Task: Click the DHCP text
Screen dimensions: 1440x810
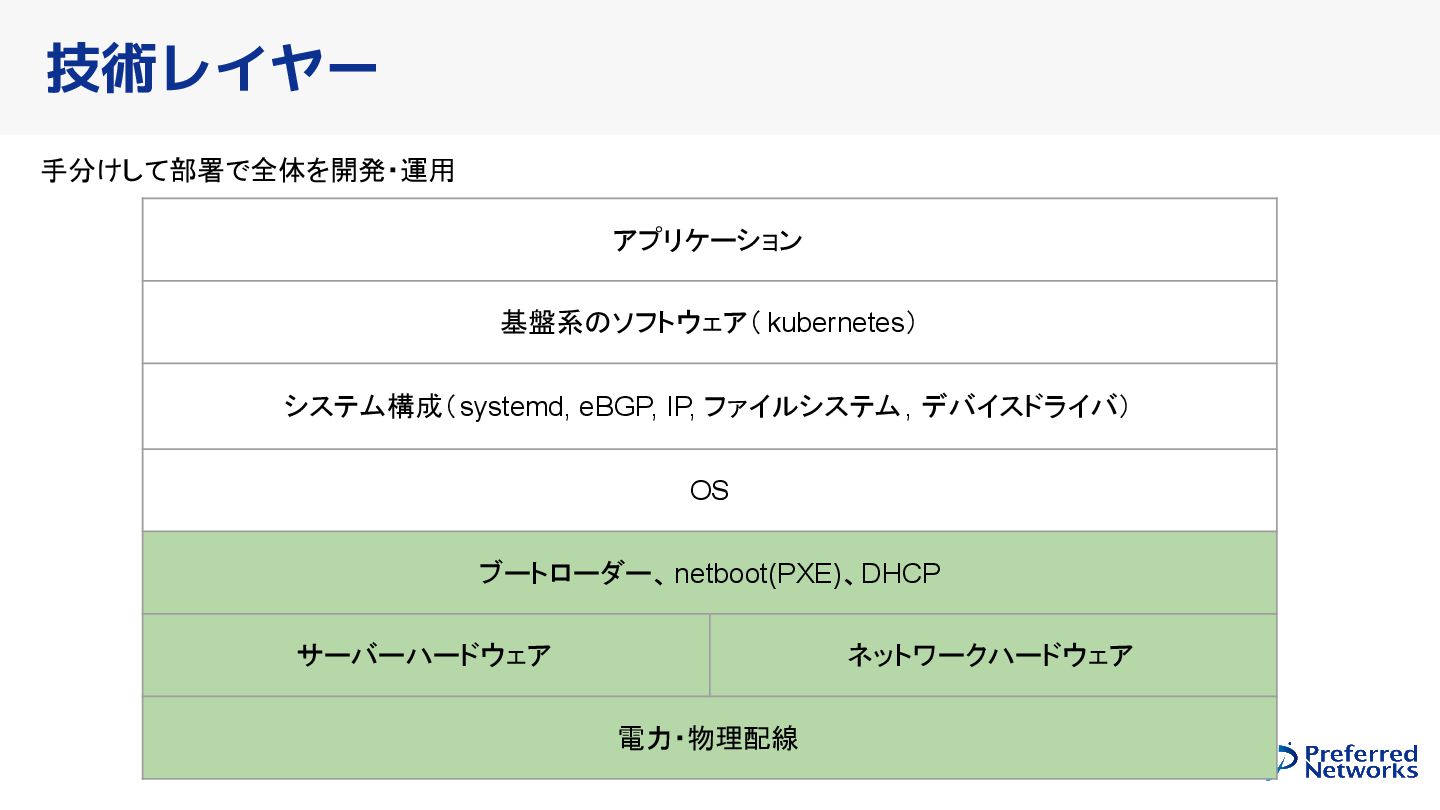Action: point(900,574)
